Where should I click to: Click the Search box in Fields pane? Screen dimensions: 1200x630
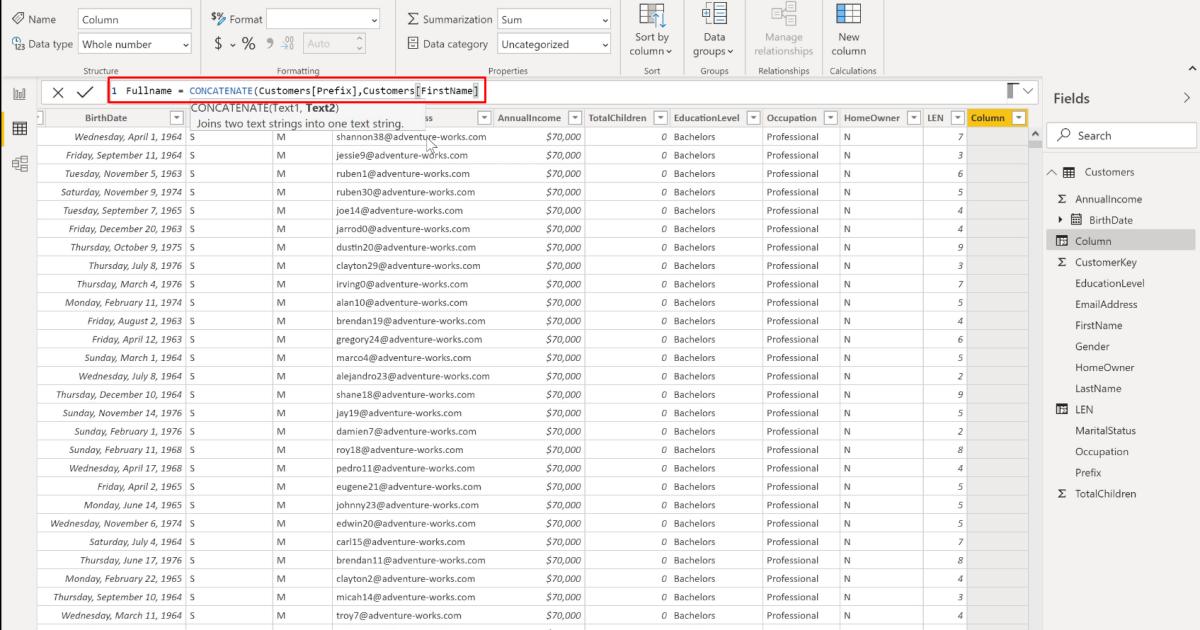coord(1120,134)
